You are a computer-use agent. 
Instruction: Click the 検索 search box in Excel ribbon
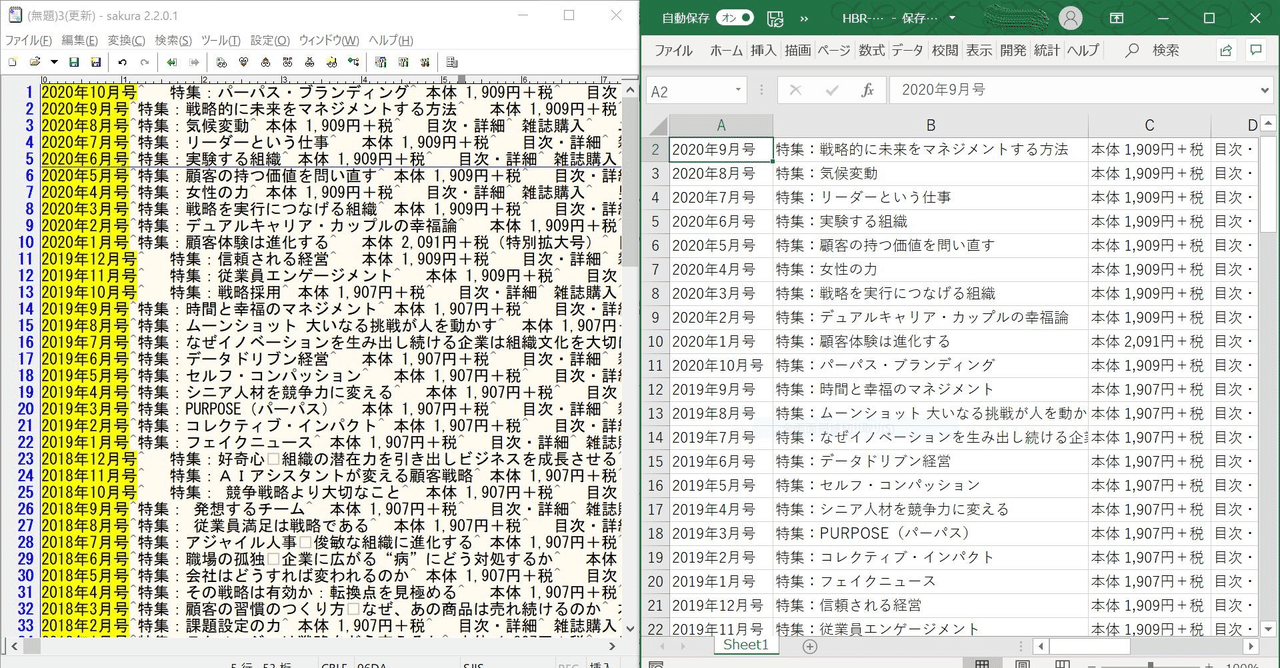[x=1153, y=50]
